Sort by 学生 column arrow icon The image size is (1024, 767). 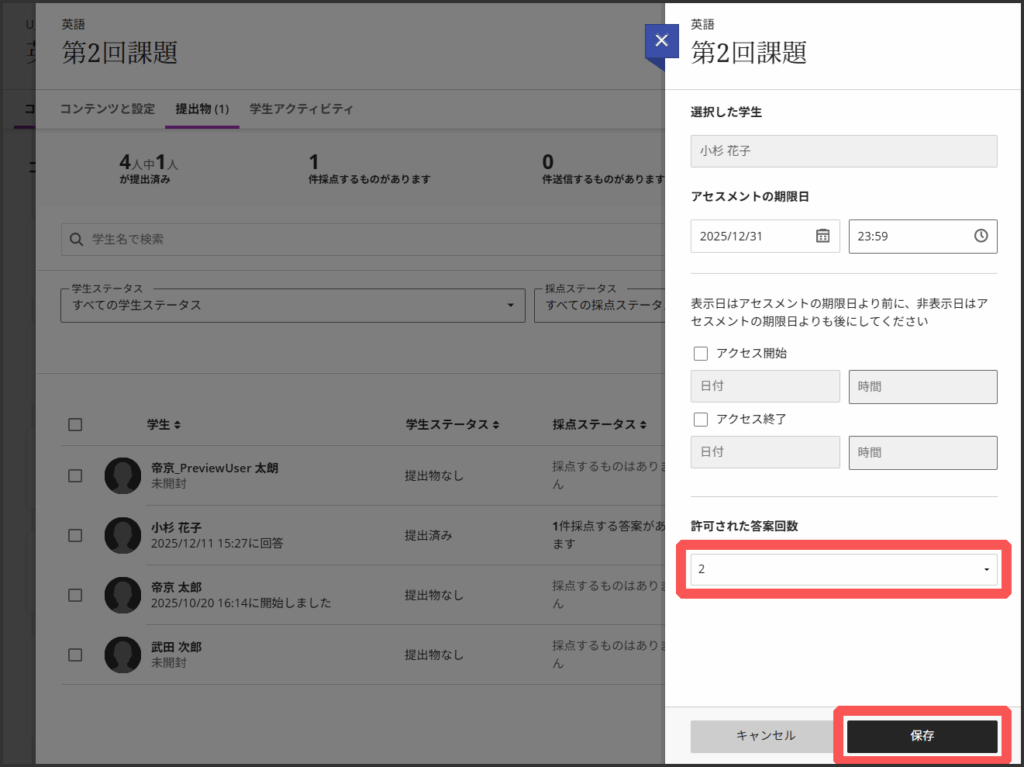[178, 425]
